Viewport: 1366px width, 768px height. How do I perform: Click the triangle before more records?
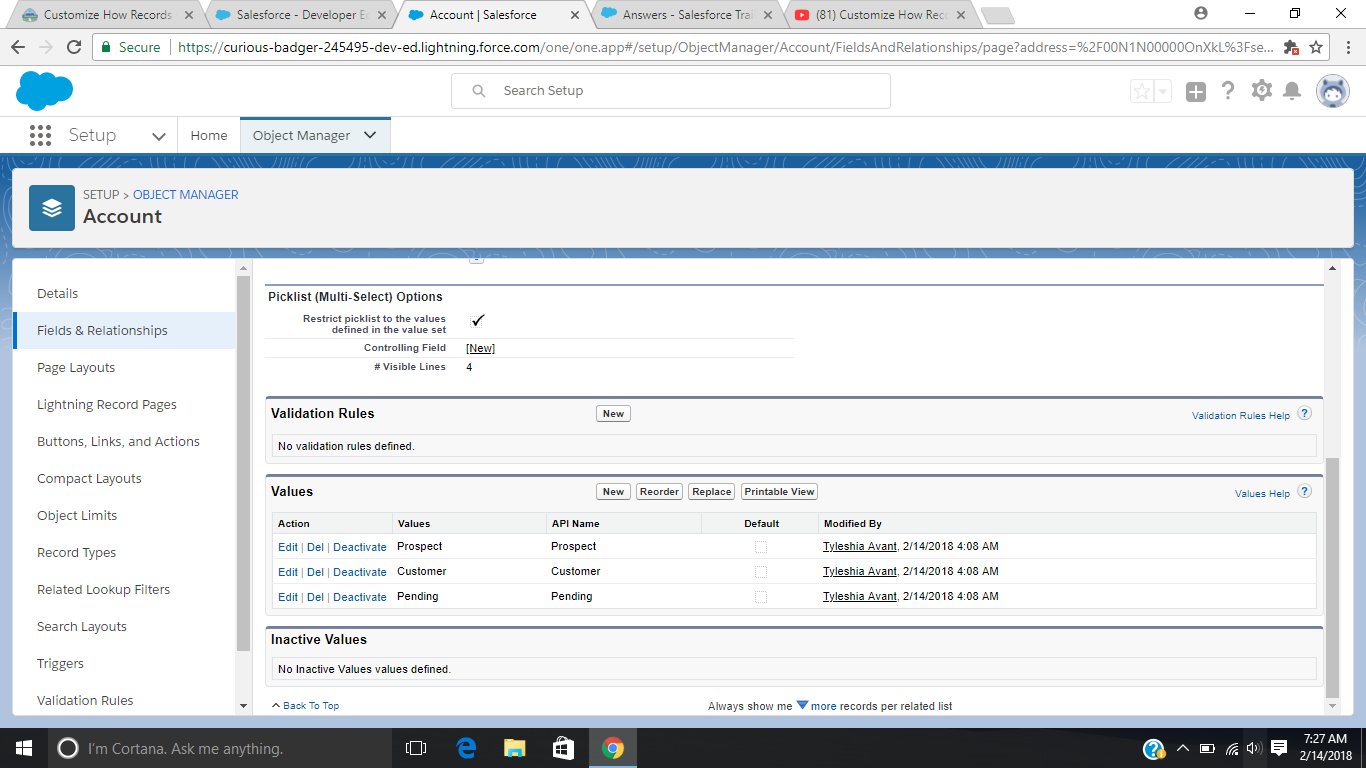802,705
